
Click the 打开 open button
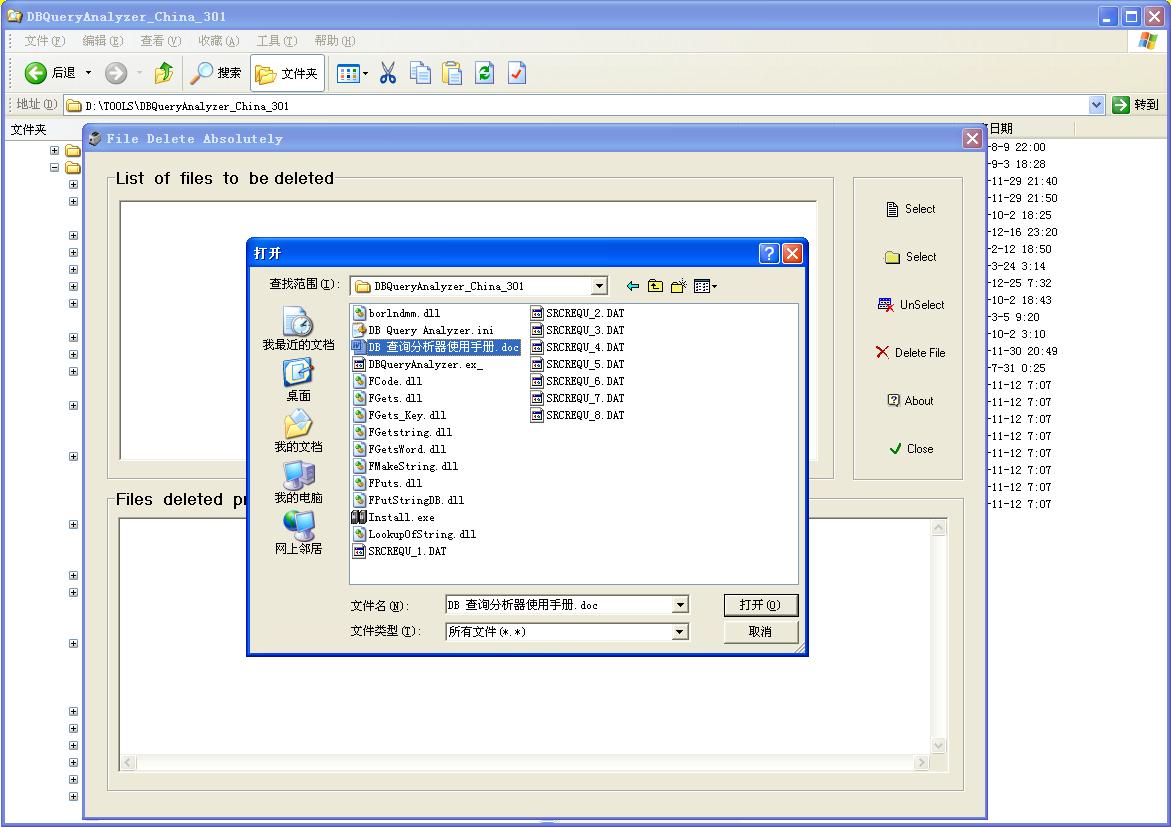pyautogui.click(x=760, y=604)
